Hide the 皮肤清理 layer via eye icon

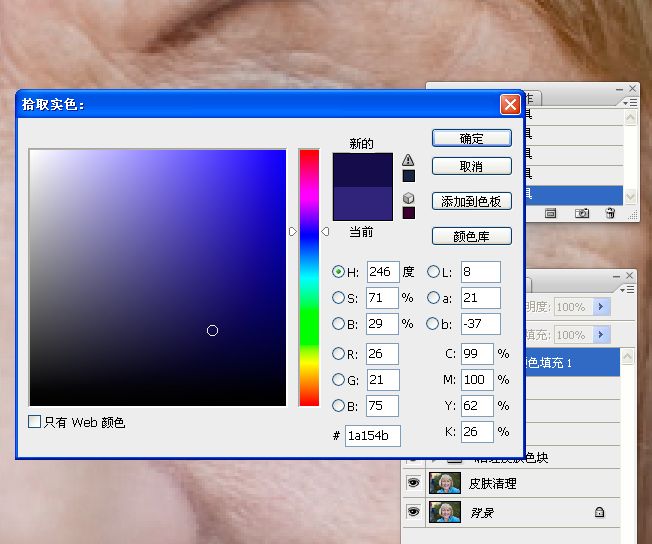pyautogui.click(x=413, y=482)
